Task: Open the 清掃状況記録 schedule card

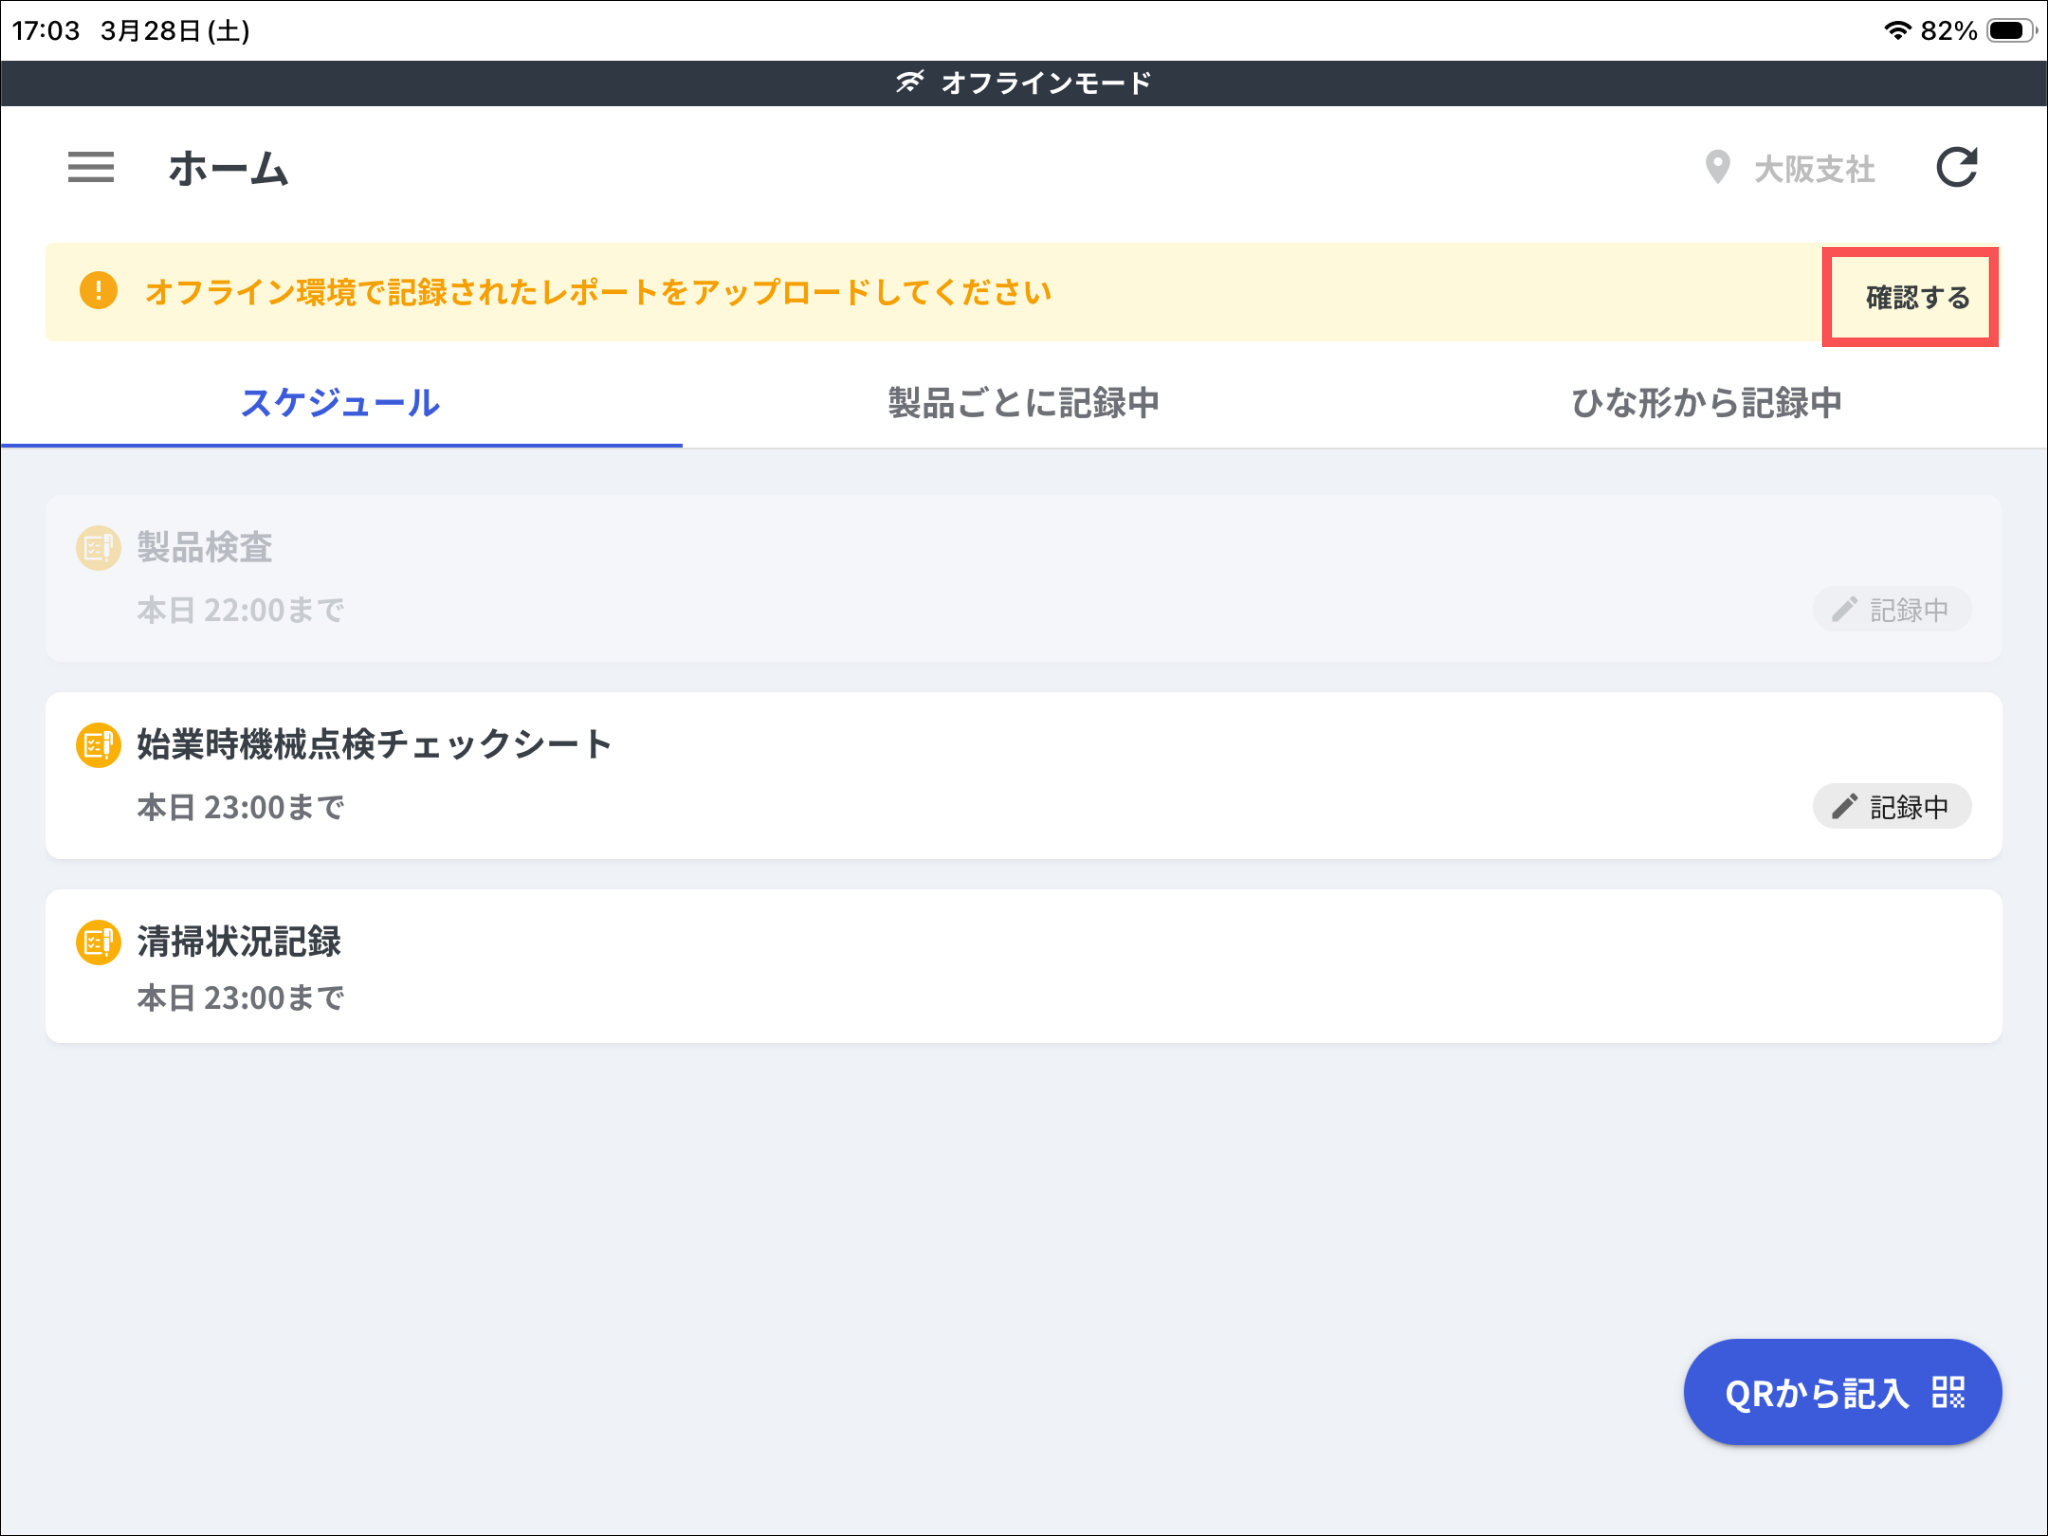Action: [x=1023, y=967]
